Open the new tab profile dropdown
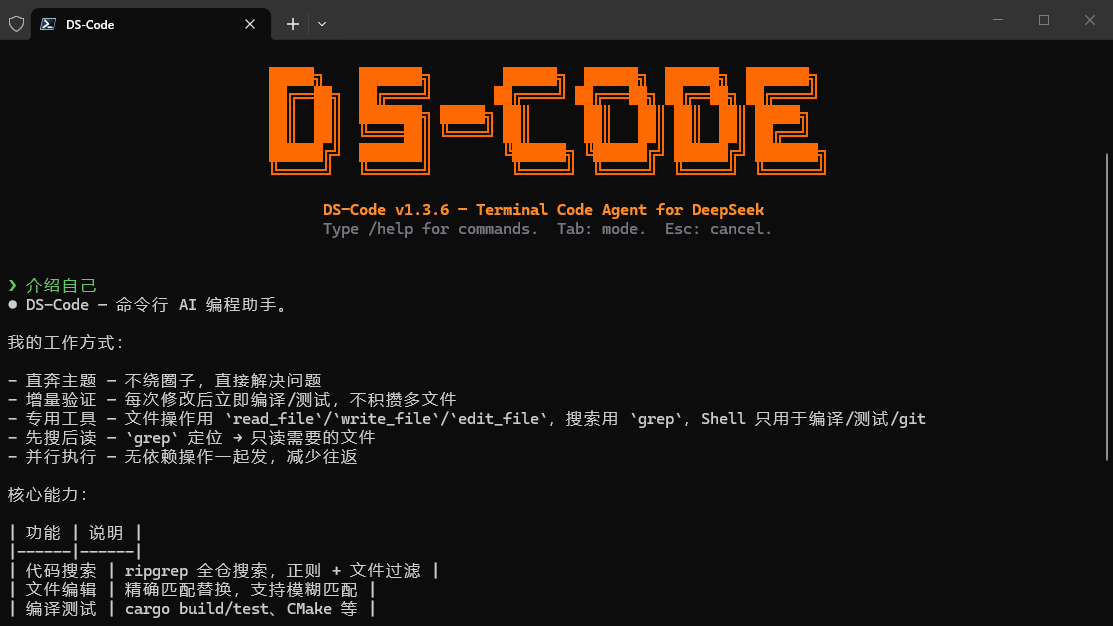Screen dimensions: 1113x626 click(x=322, y=24)
